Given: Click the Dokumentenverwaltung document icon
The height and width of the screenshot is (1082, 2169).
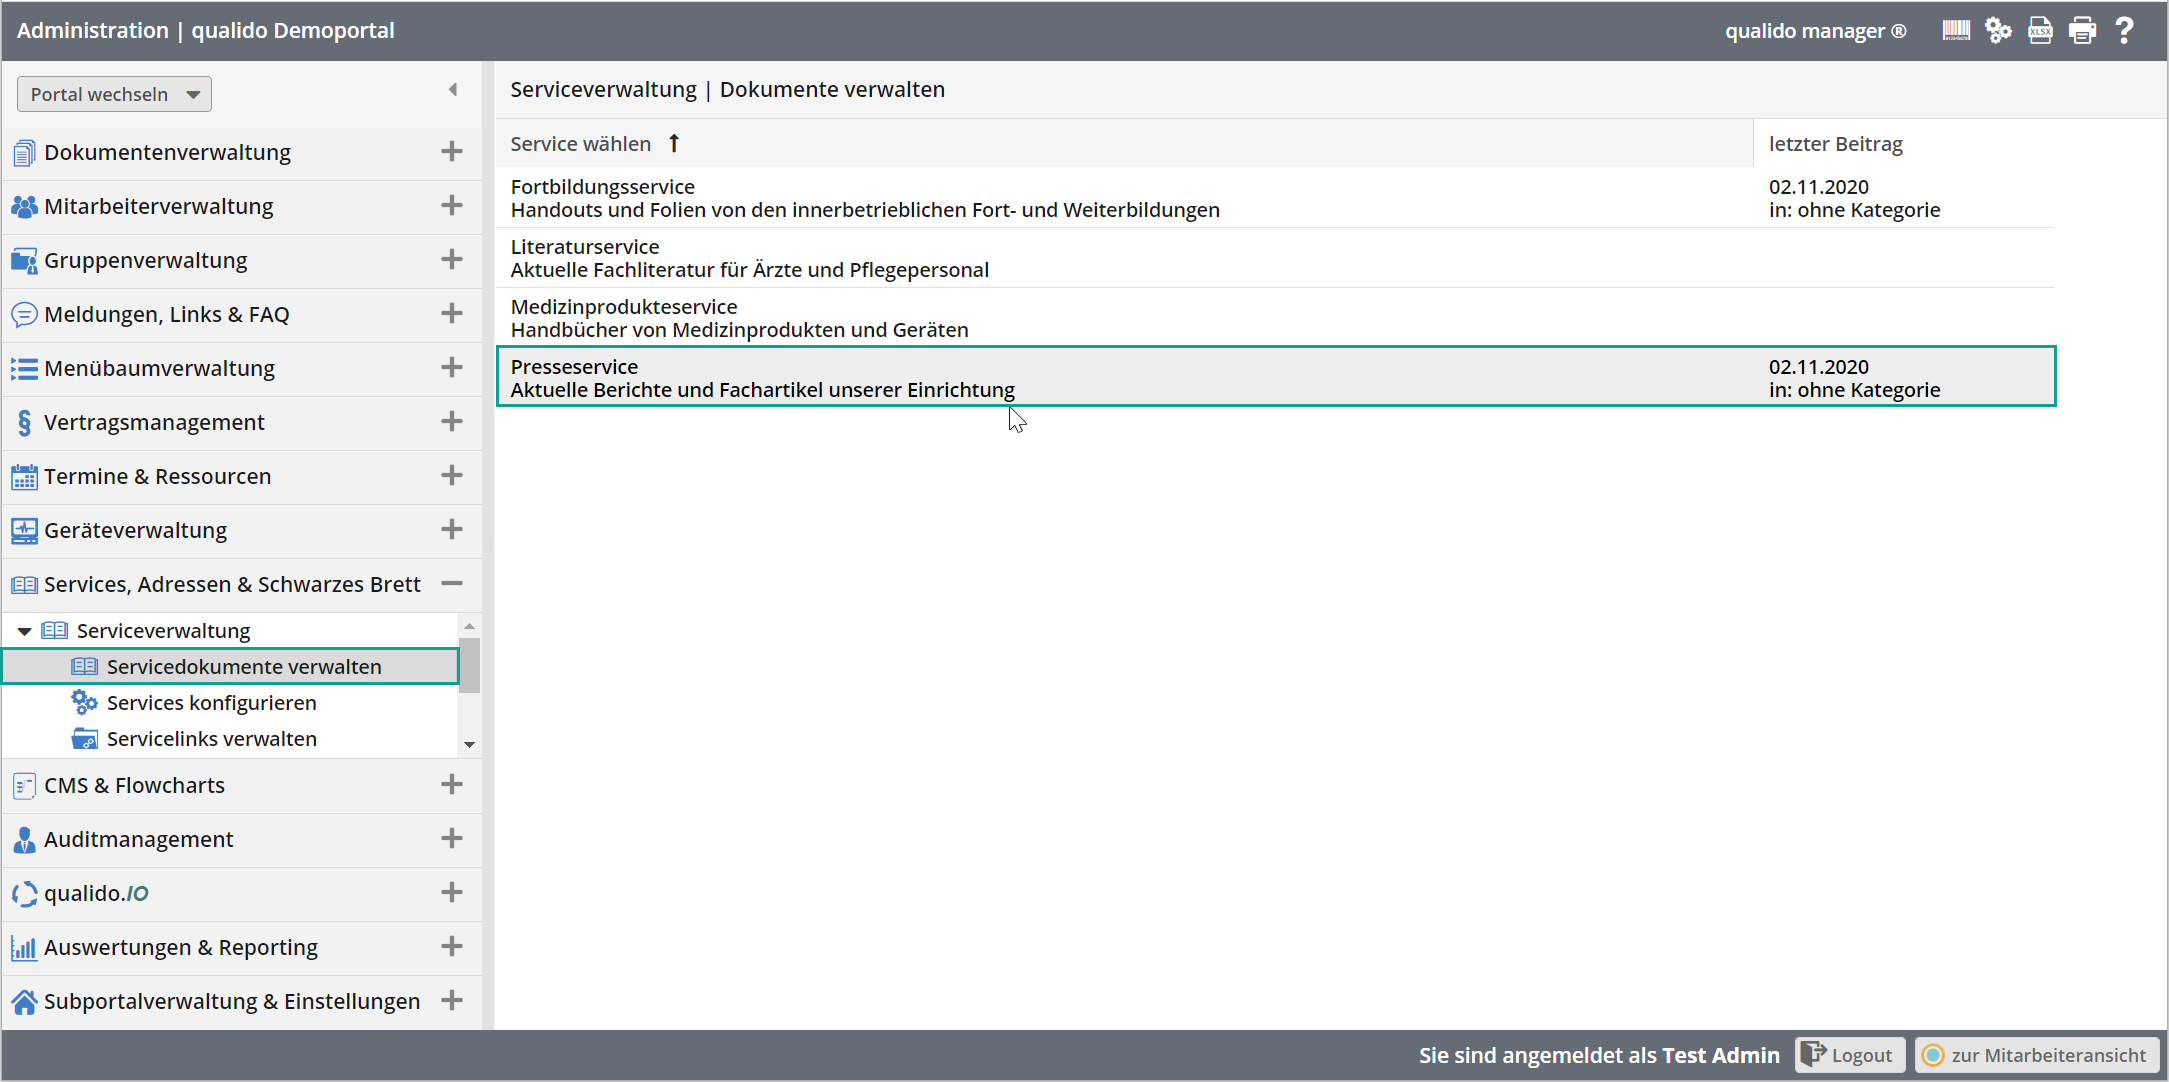Looking at the screenshot, I should (24, 153).
